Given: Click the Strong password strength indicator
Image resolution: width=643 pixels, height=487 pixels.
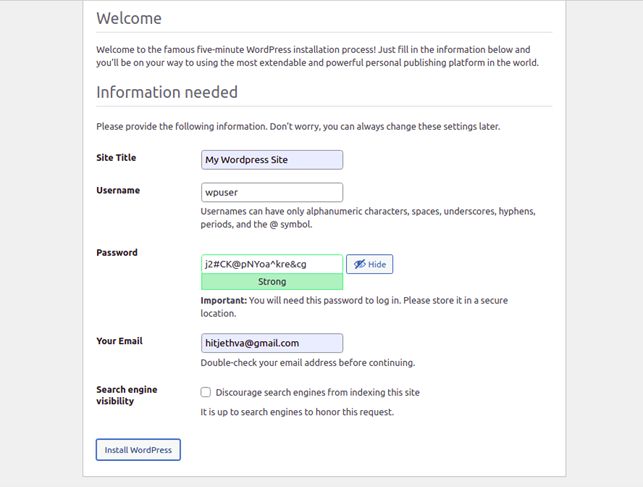Looking at the screenshot, I should click(272, 282).
